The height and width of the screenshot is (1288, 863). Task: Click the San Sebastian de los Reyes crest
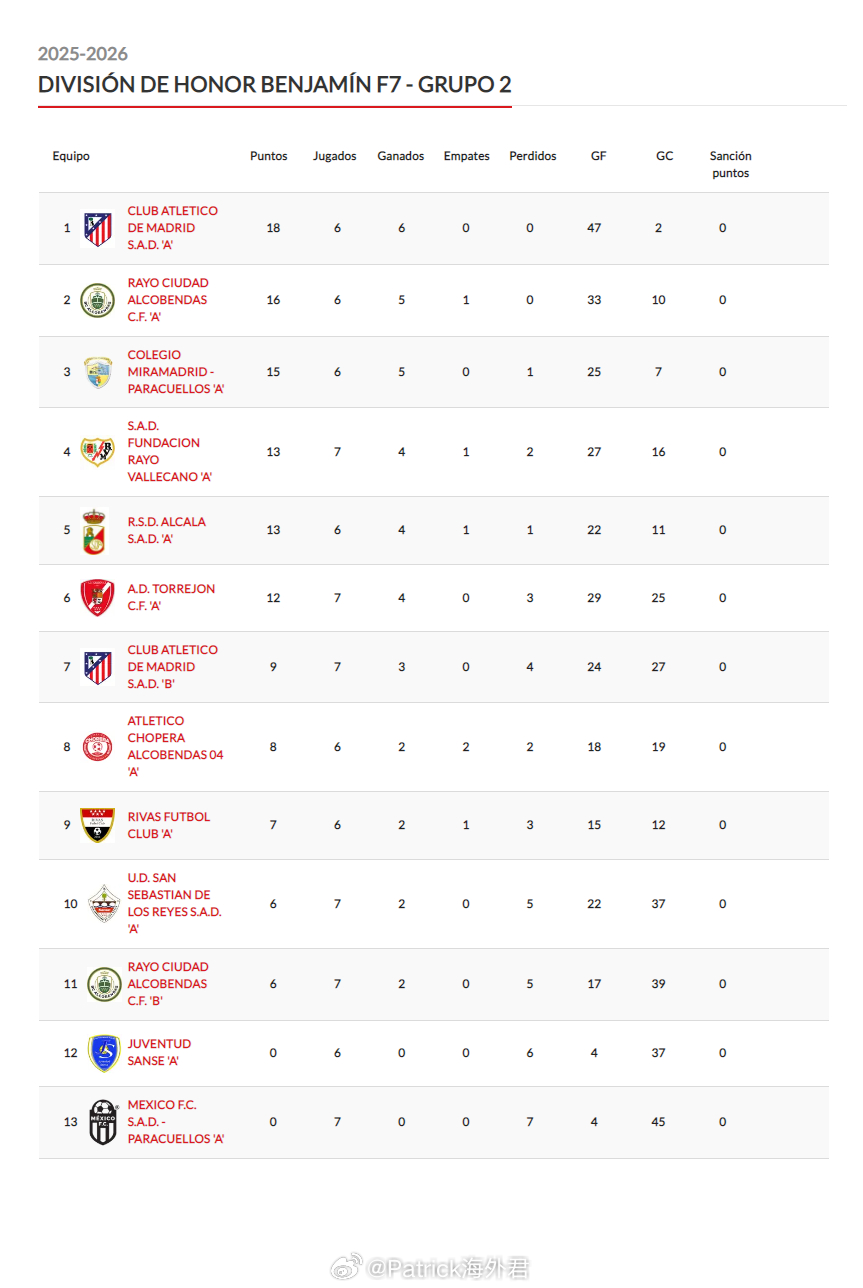coord(103,904)
